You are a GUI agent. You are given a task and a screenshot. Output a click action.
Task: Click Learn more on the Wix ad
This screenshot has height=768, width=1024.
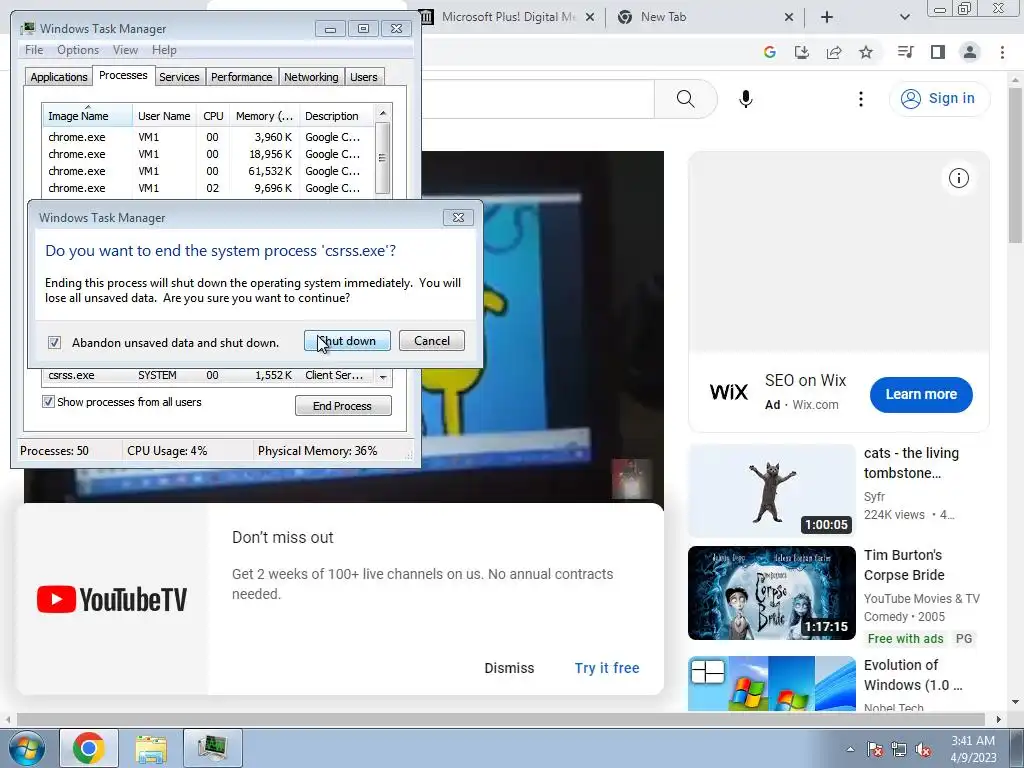tap(921, 394)
